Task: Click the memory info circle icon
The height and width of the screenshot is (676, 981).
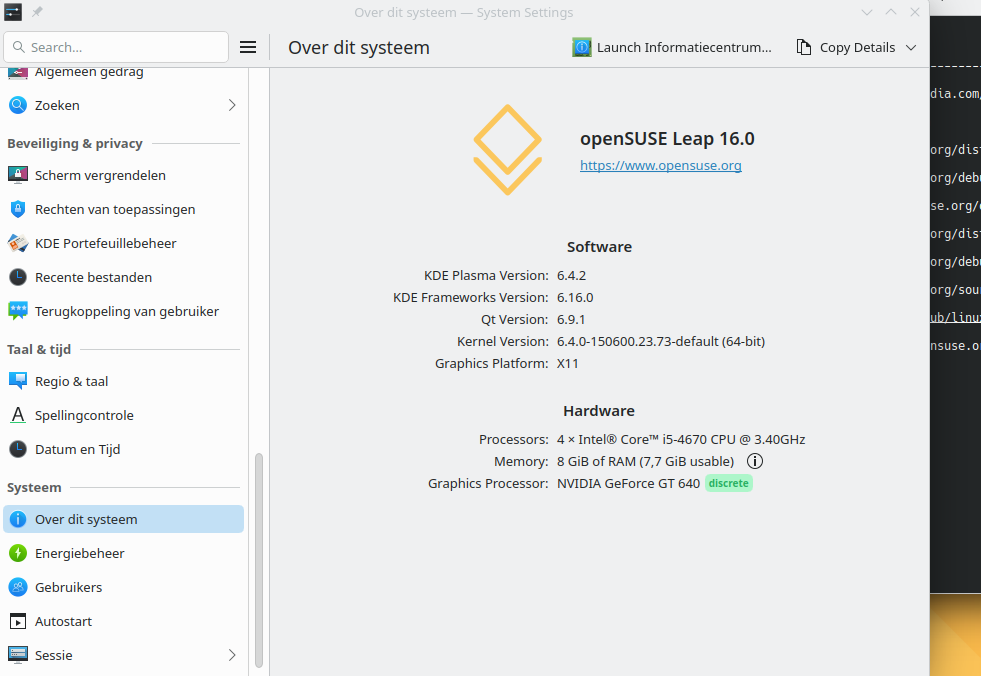Action: 755,461
